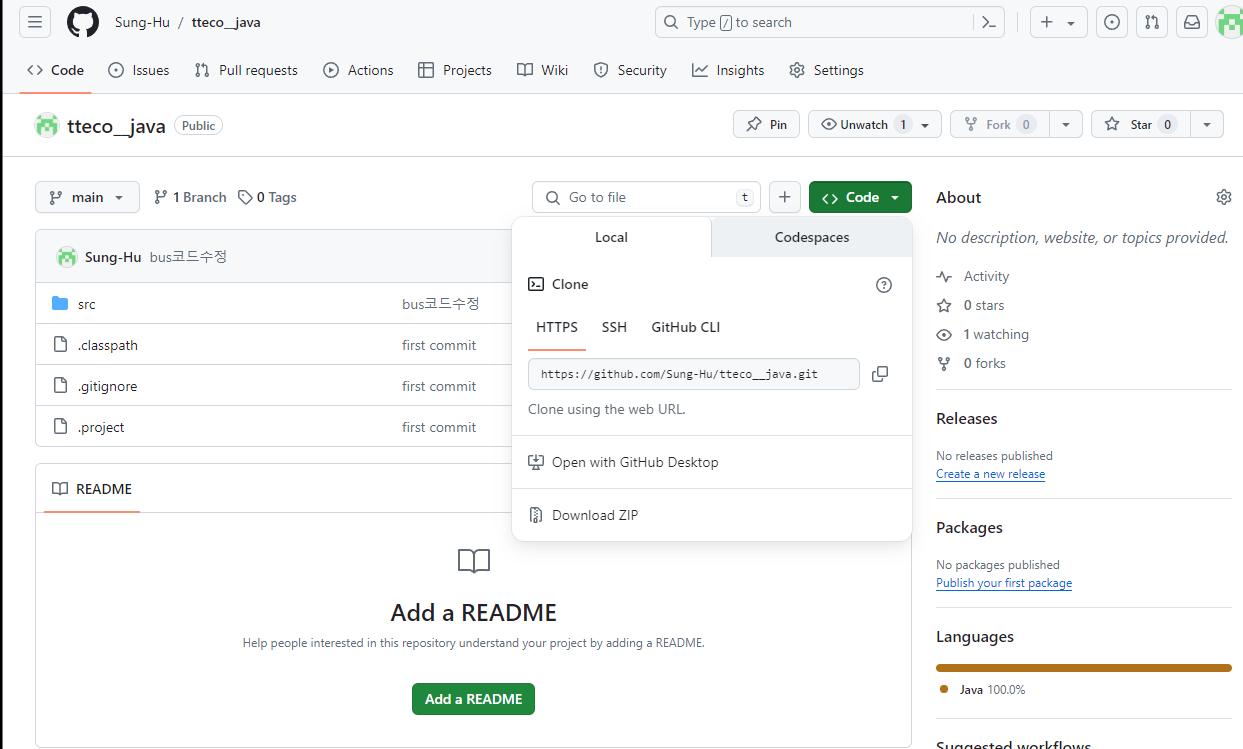Click the Sung-Hu commit author avatar
1243x749 pixels.
(67, 257)
